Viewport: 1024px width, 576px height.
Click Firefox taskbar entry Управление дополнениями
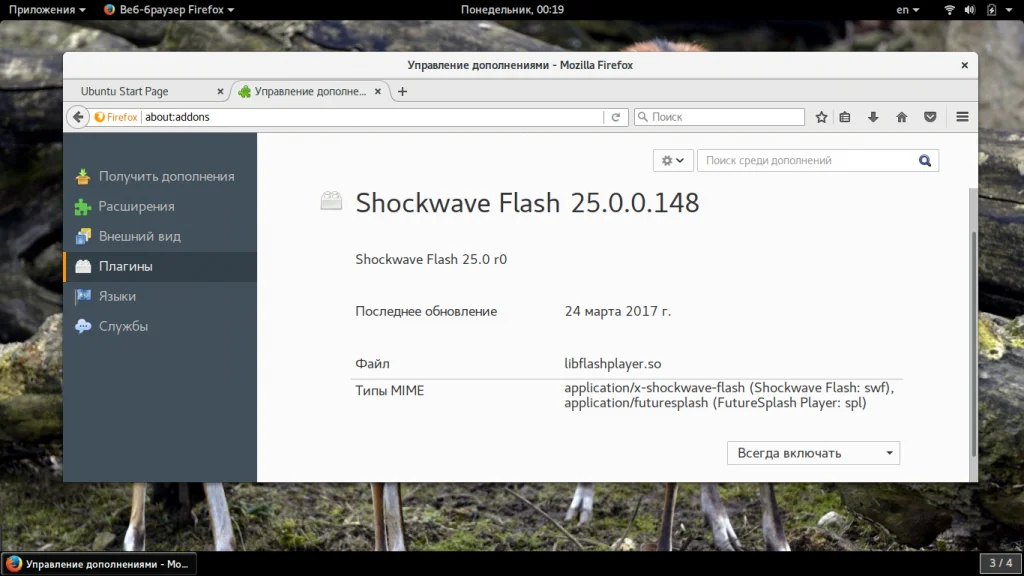coord(97,564)
